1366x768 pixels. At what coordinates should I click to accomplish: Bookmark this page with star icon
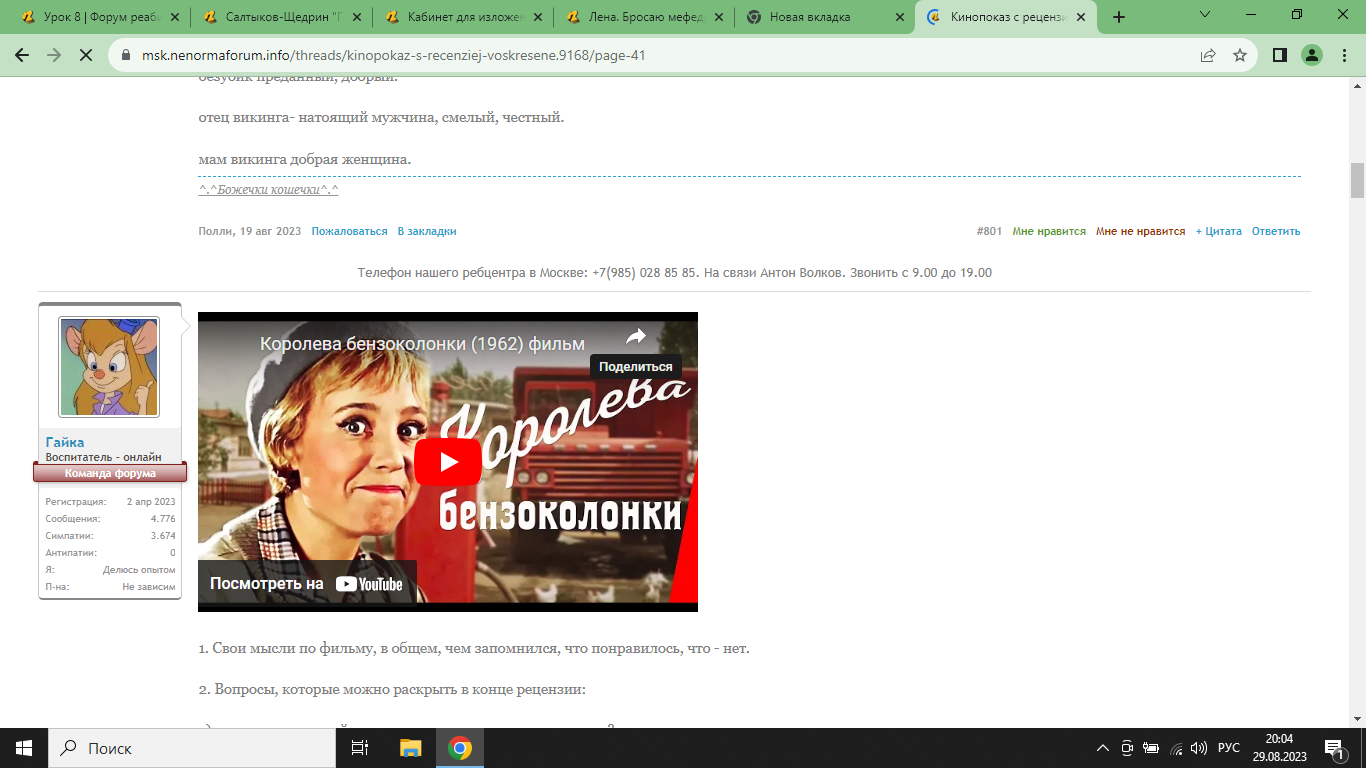[1240, 56]
